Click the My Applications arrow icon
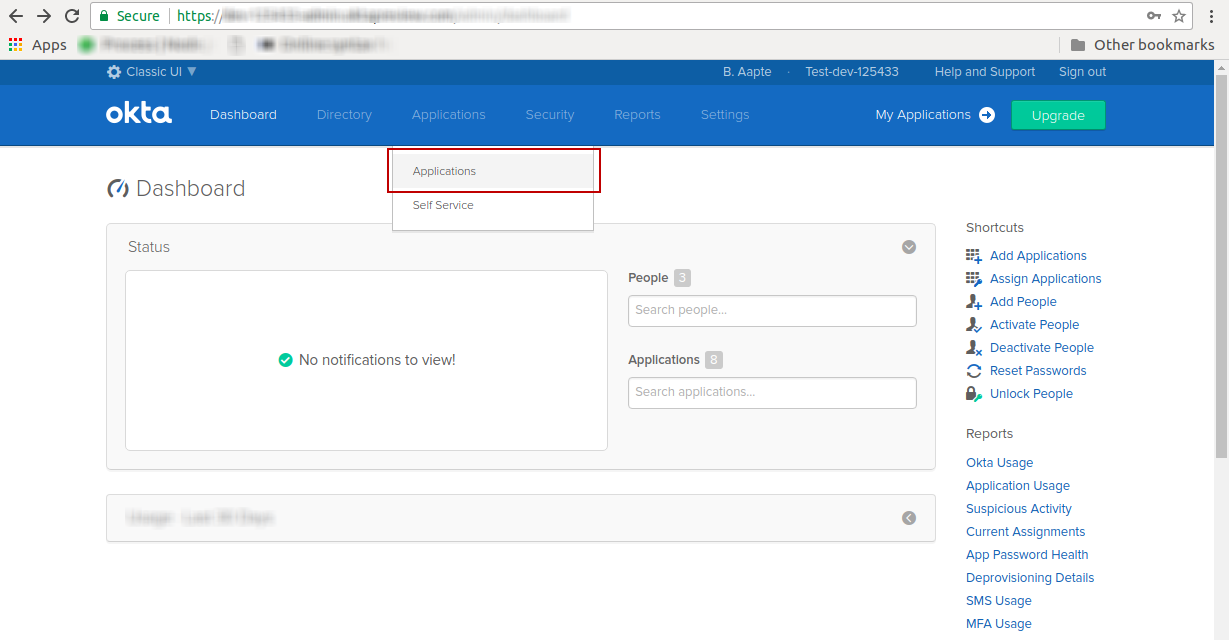This screenshot has width=1229, height=640. [x=986, y=115]
